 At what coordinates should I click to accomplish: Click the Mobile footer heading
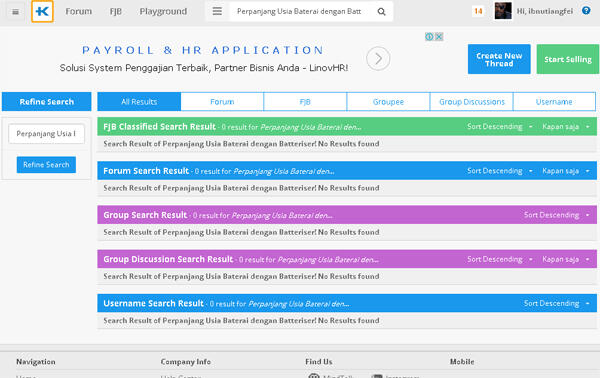tap(462, 362)
